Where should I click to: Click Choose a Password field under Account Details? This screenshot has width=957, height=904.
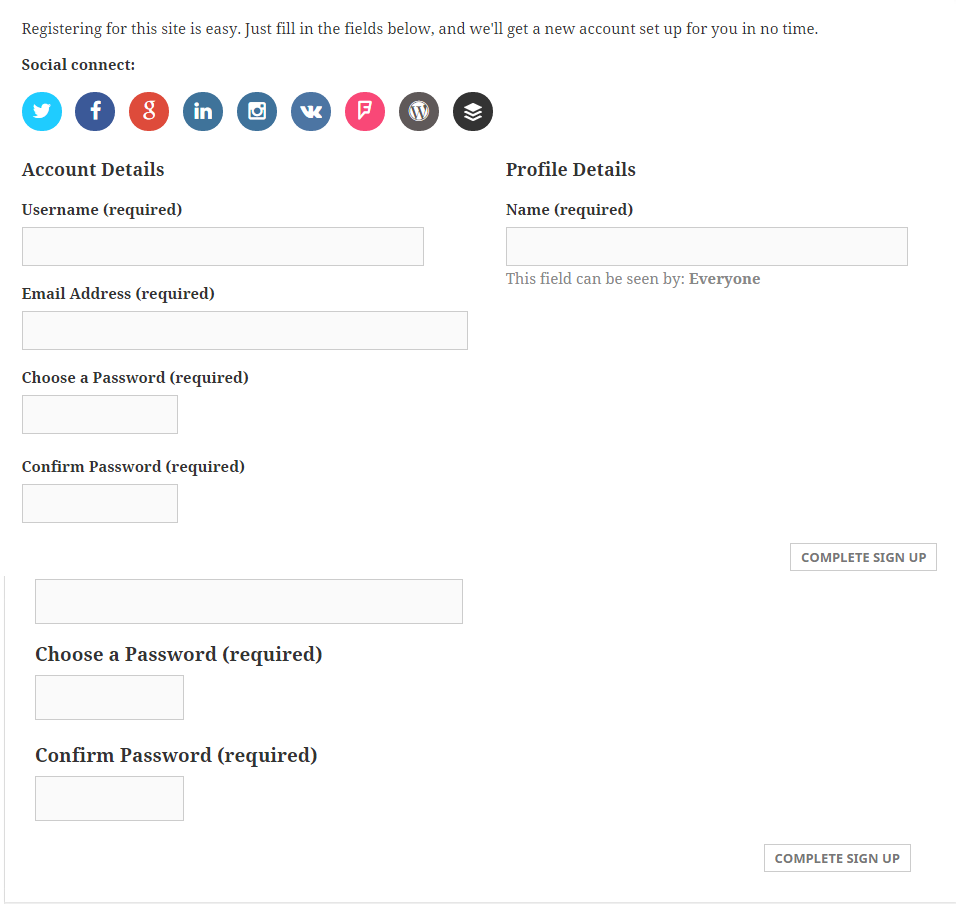(99, 414)
